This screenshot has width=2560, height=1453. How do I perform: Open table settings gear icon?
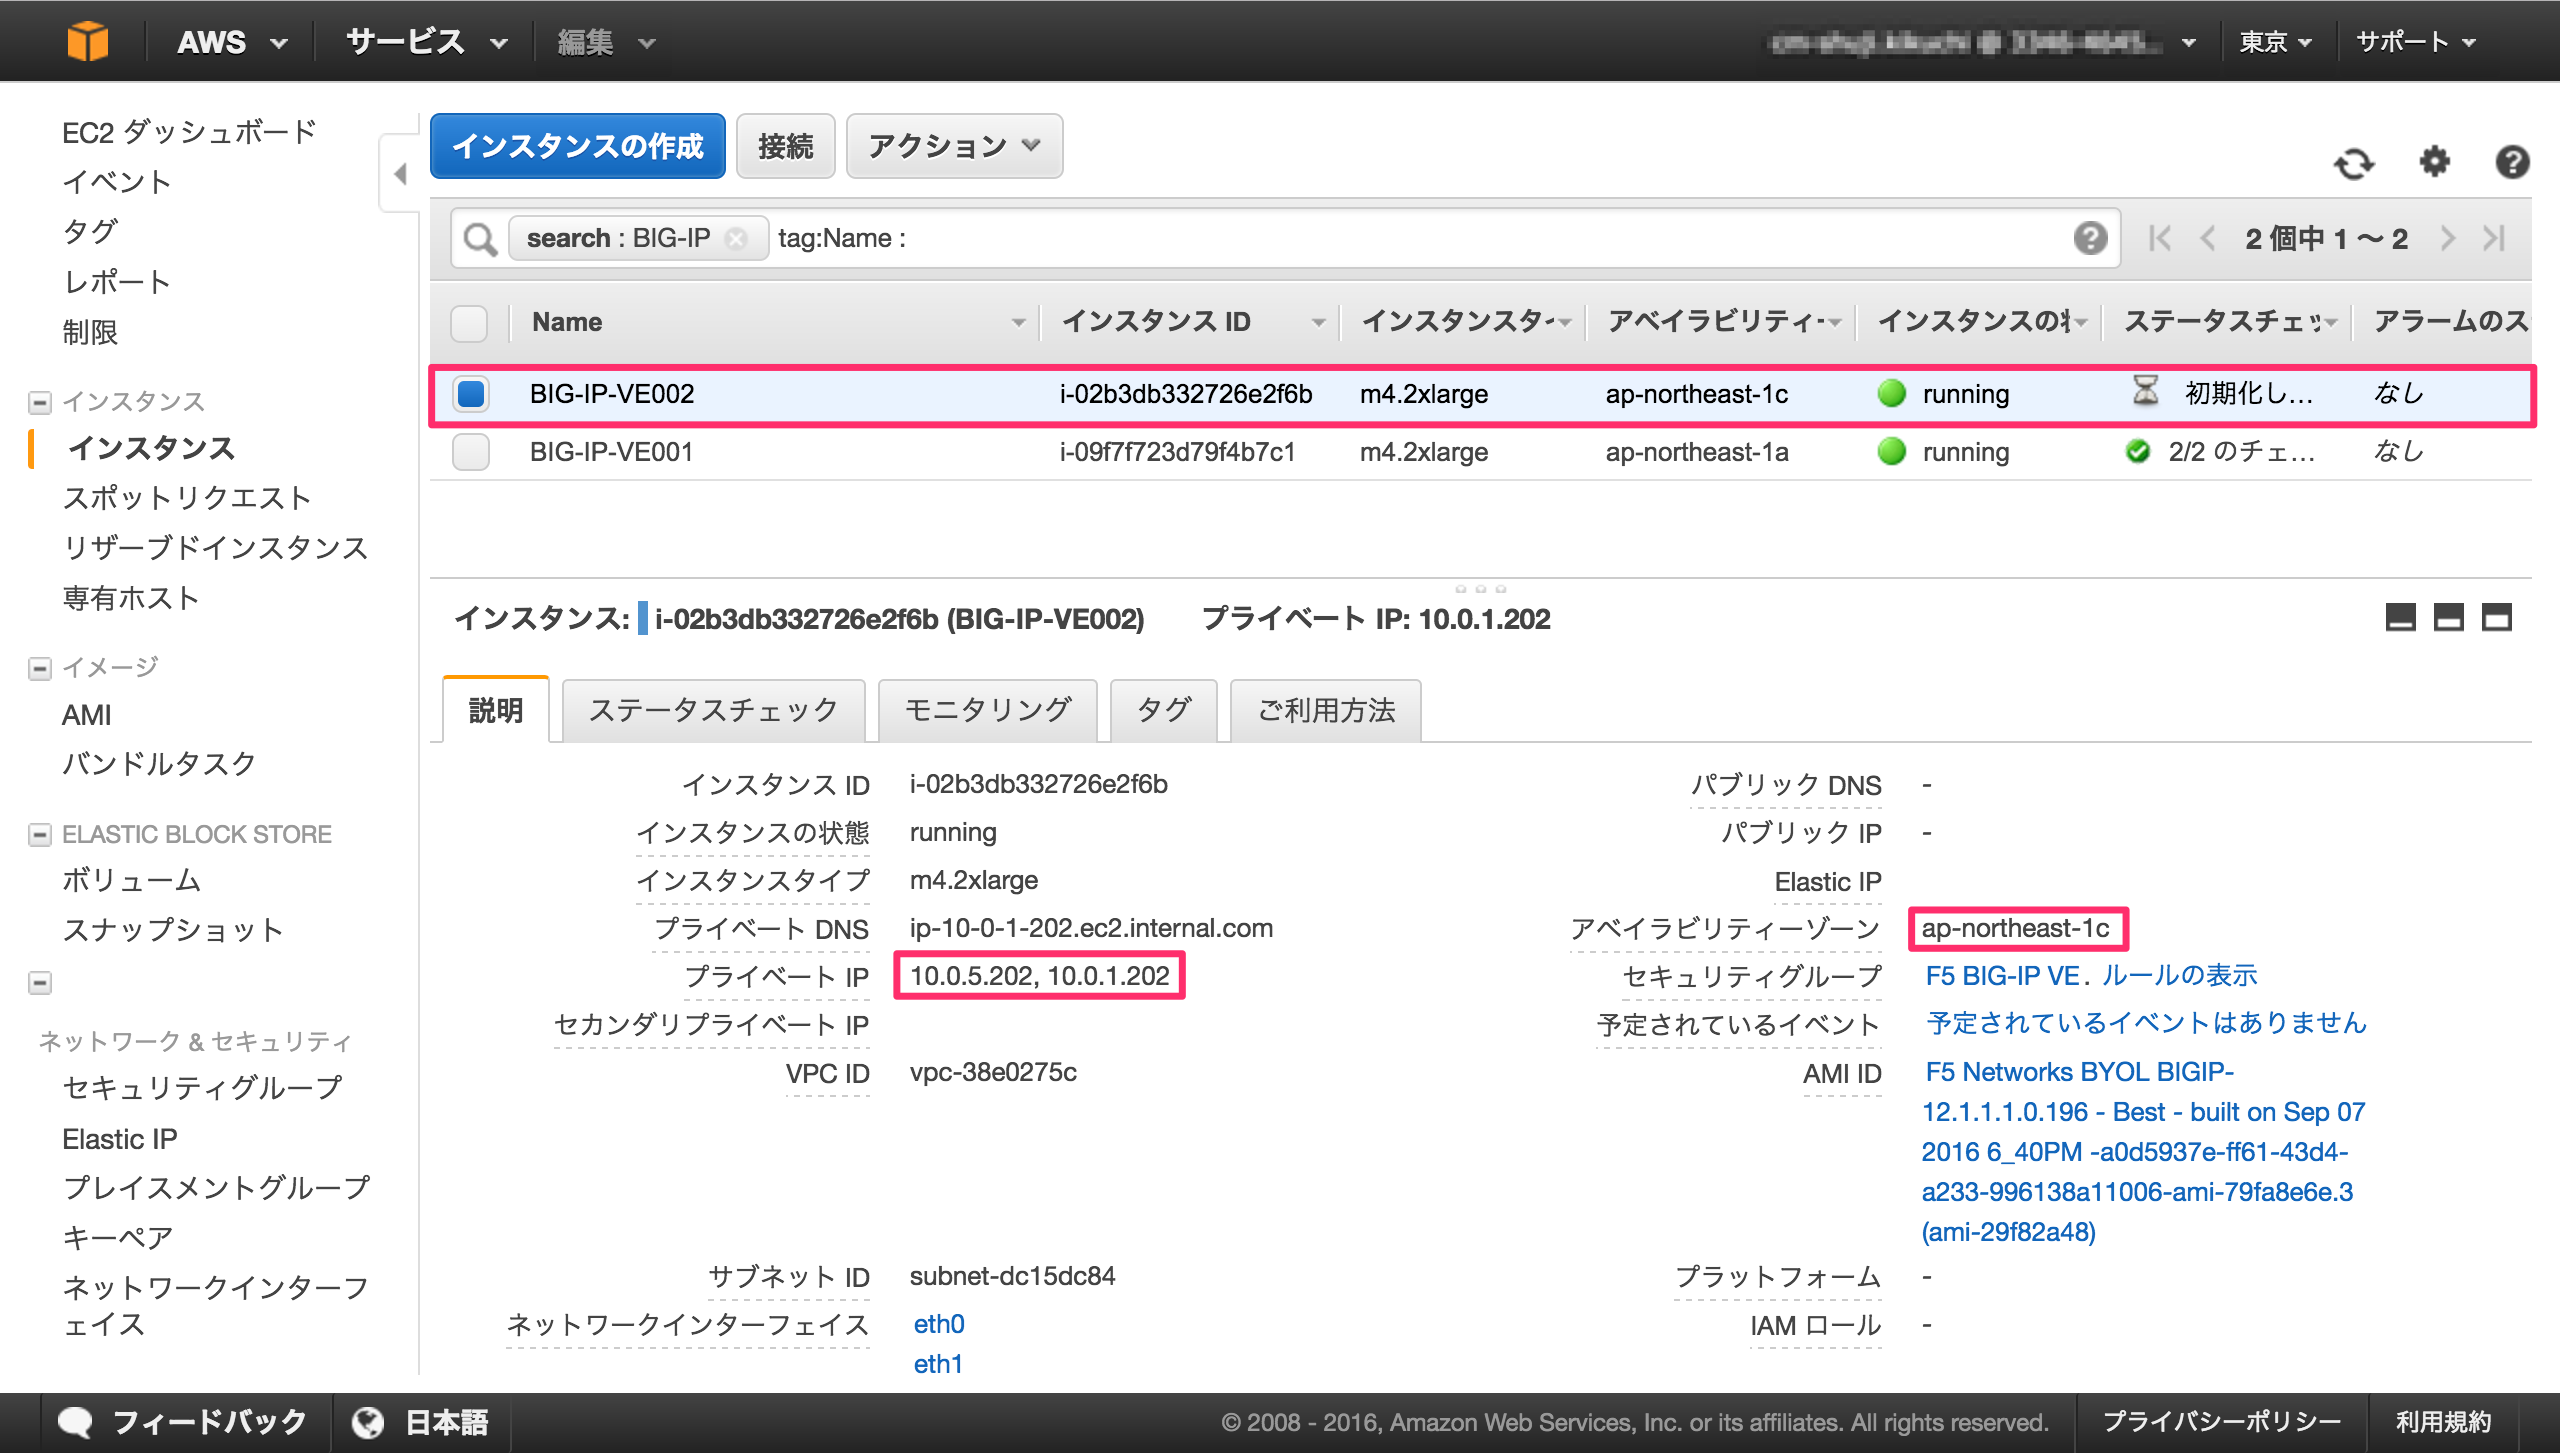click(x=2435, y=161)
